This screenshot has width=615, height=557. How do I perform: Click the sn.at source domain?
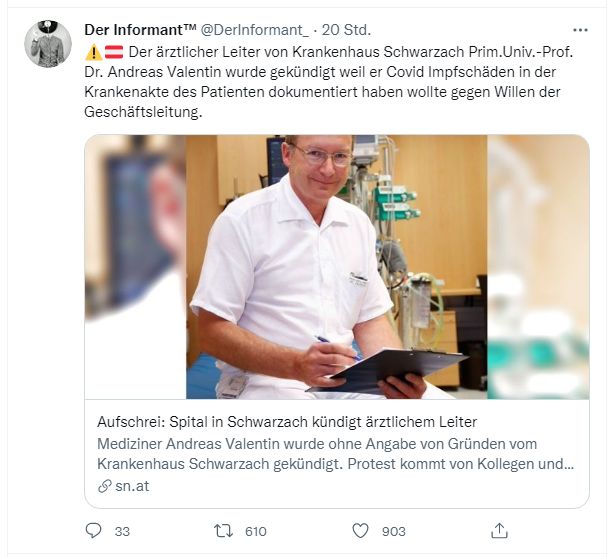(x=132, y=486)
